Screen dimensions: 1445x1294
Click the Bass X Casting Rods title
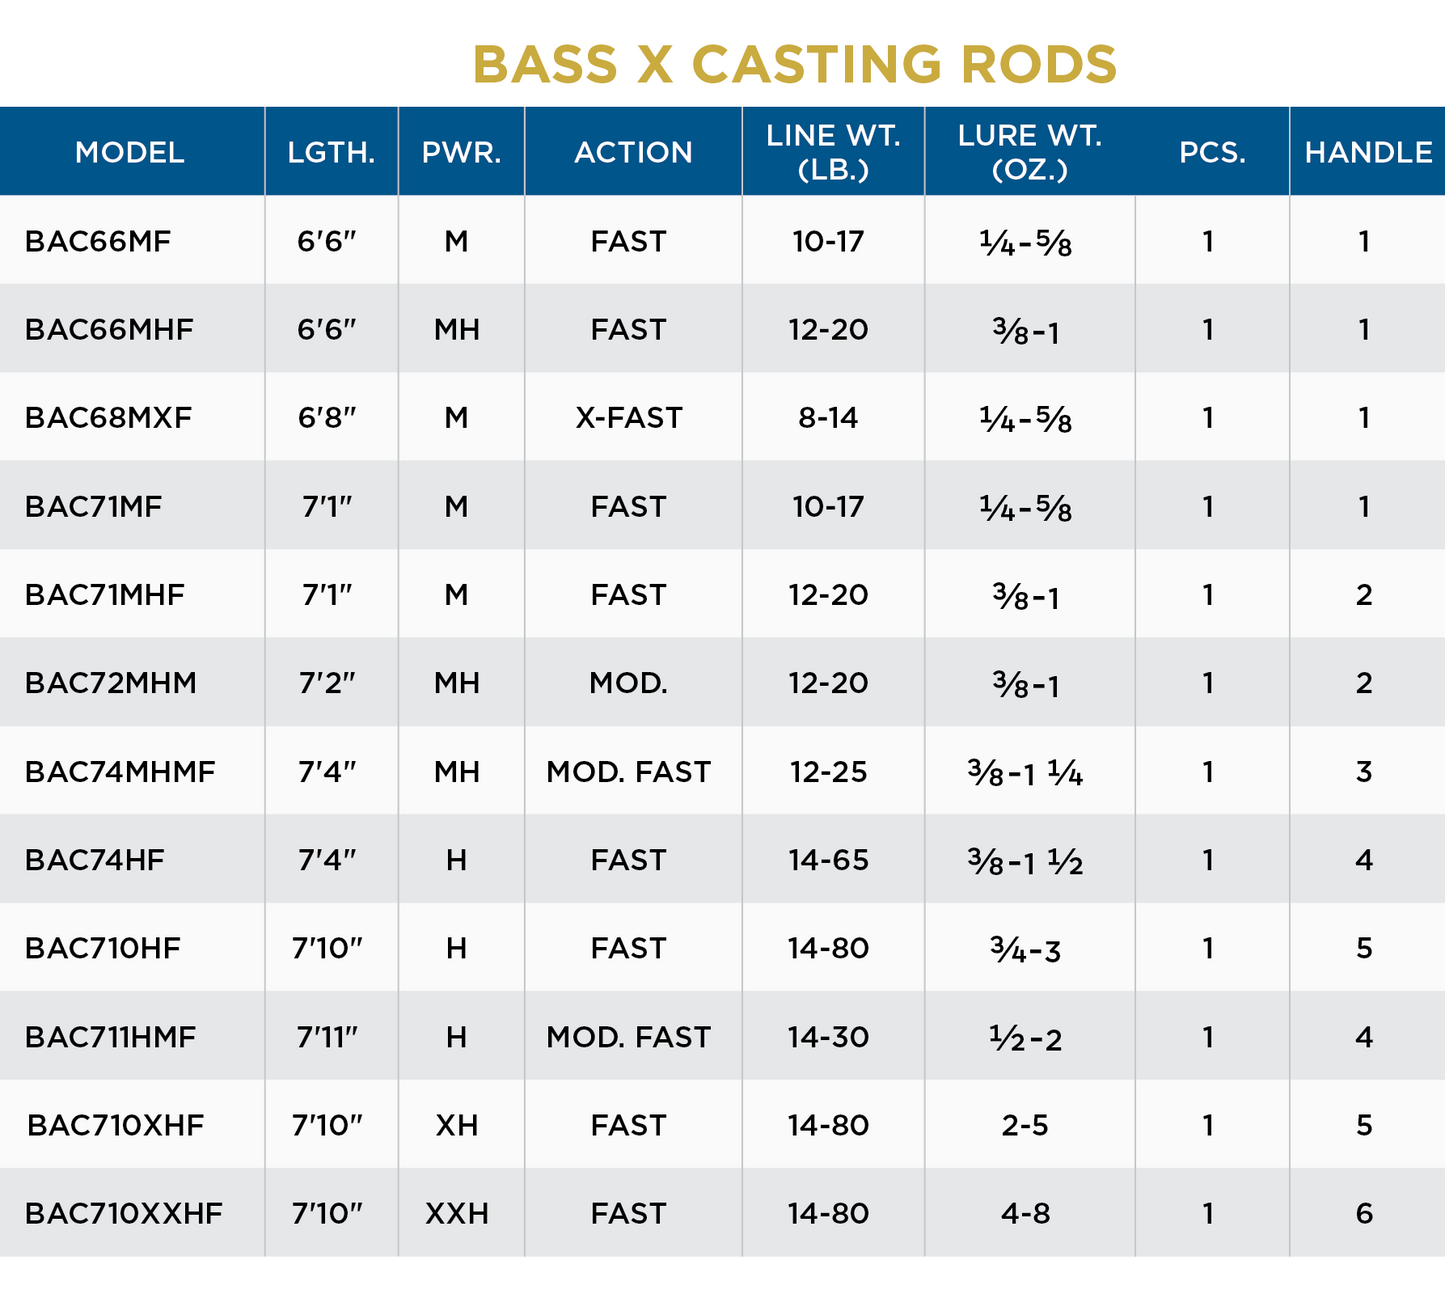(x=794, y=65)
